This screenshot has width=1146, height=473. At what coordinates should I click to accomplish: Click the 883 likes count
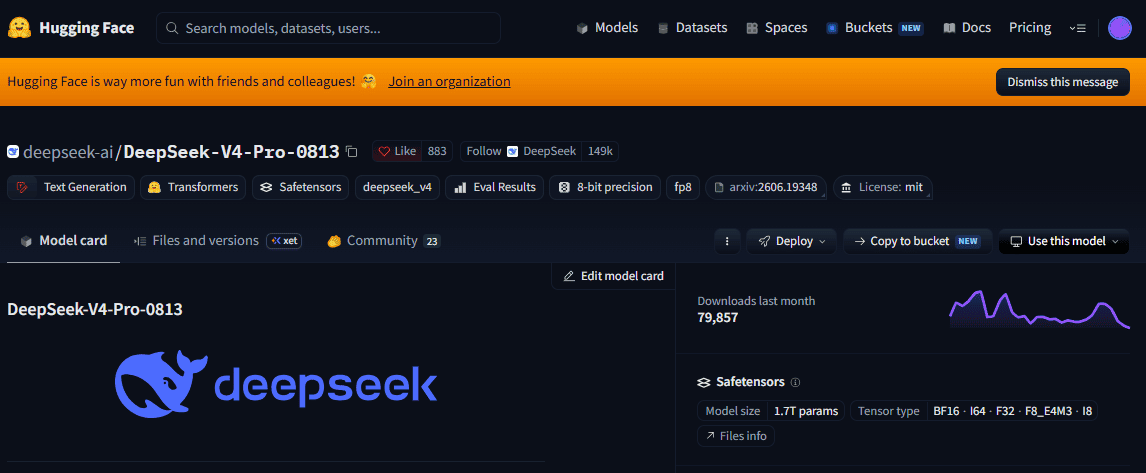click(436, 151)
